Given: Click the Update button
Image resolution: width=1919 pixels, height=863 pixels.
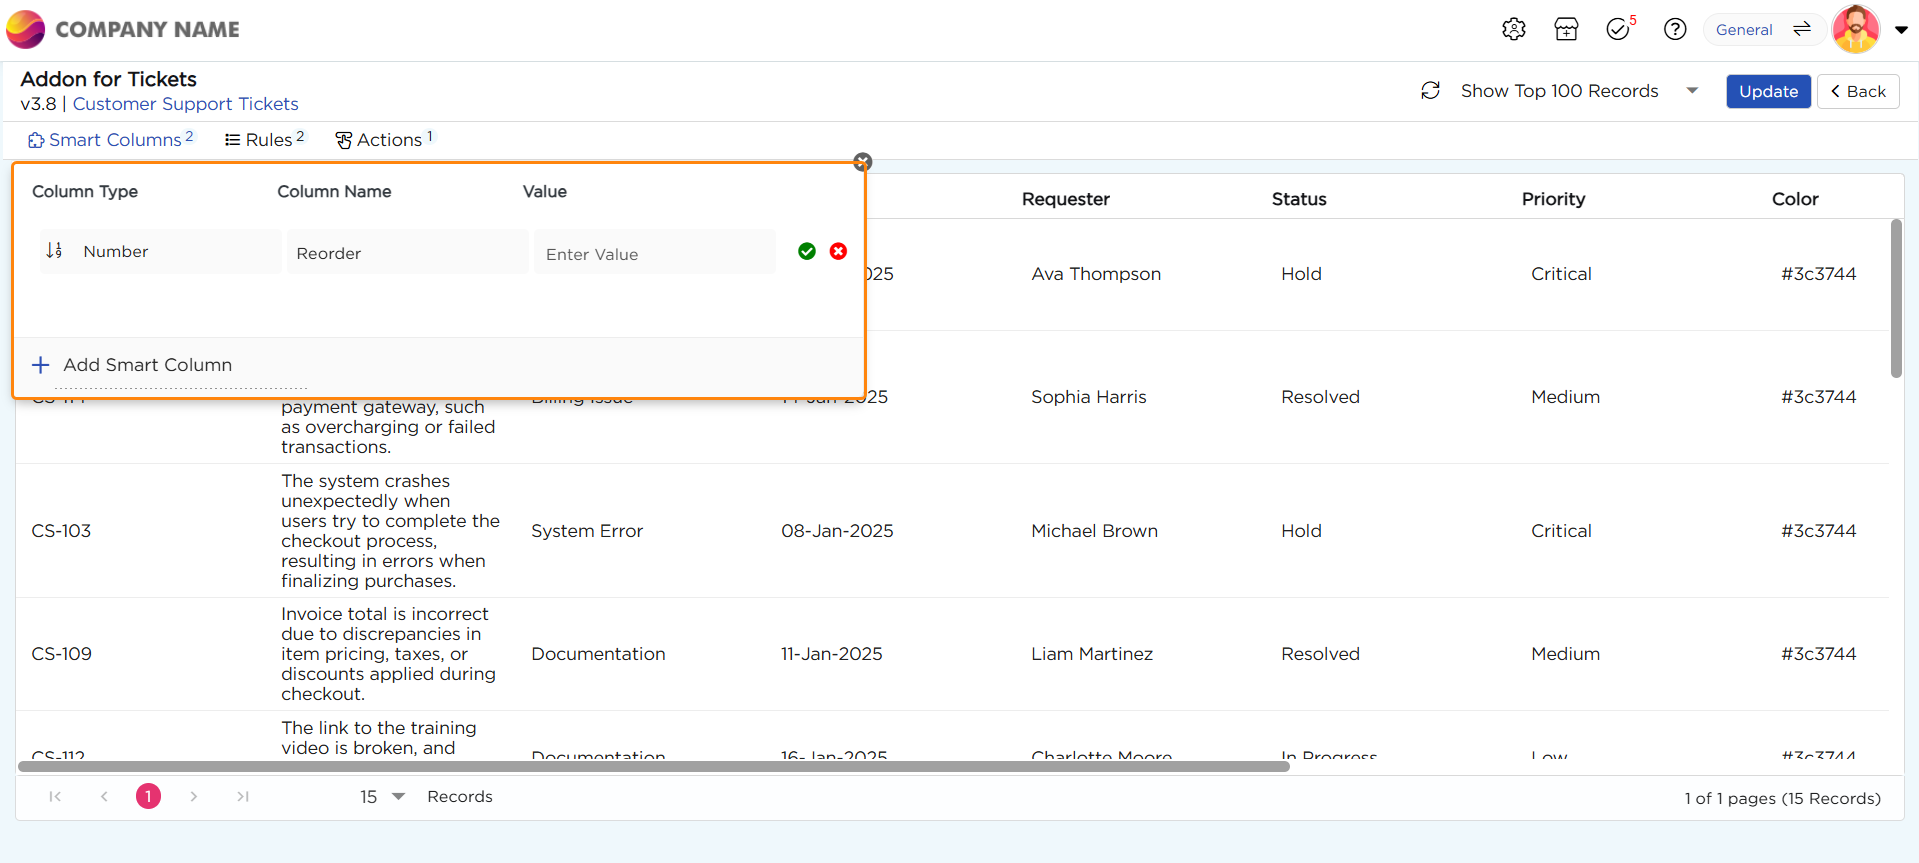Looking at the screenshot, I should click(1767, 91).
